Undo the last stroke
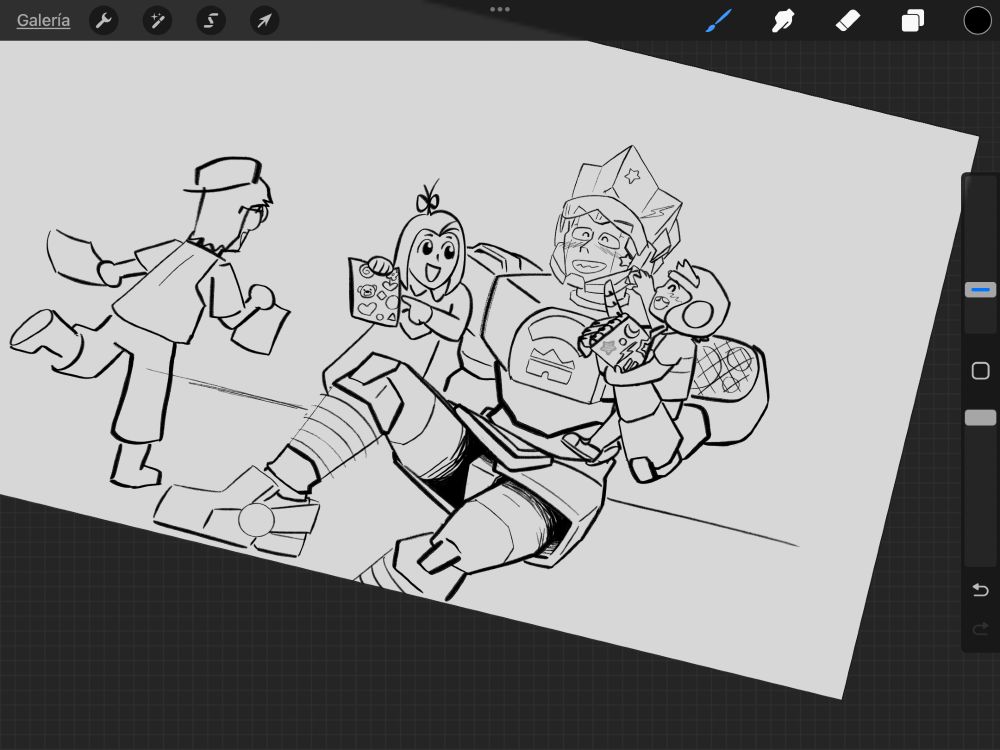Screen dimensions: 1000x750 click(980, 590)
